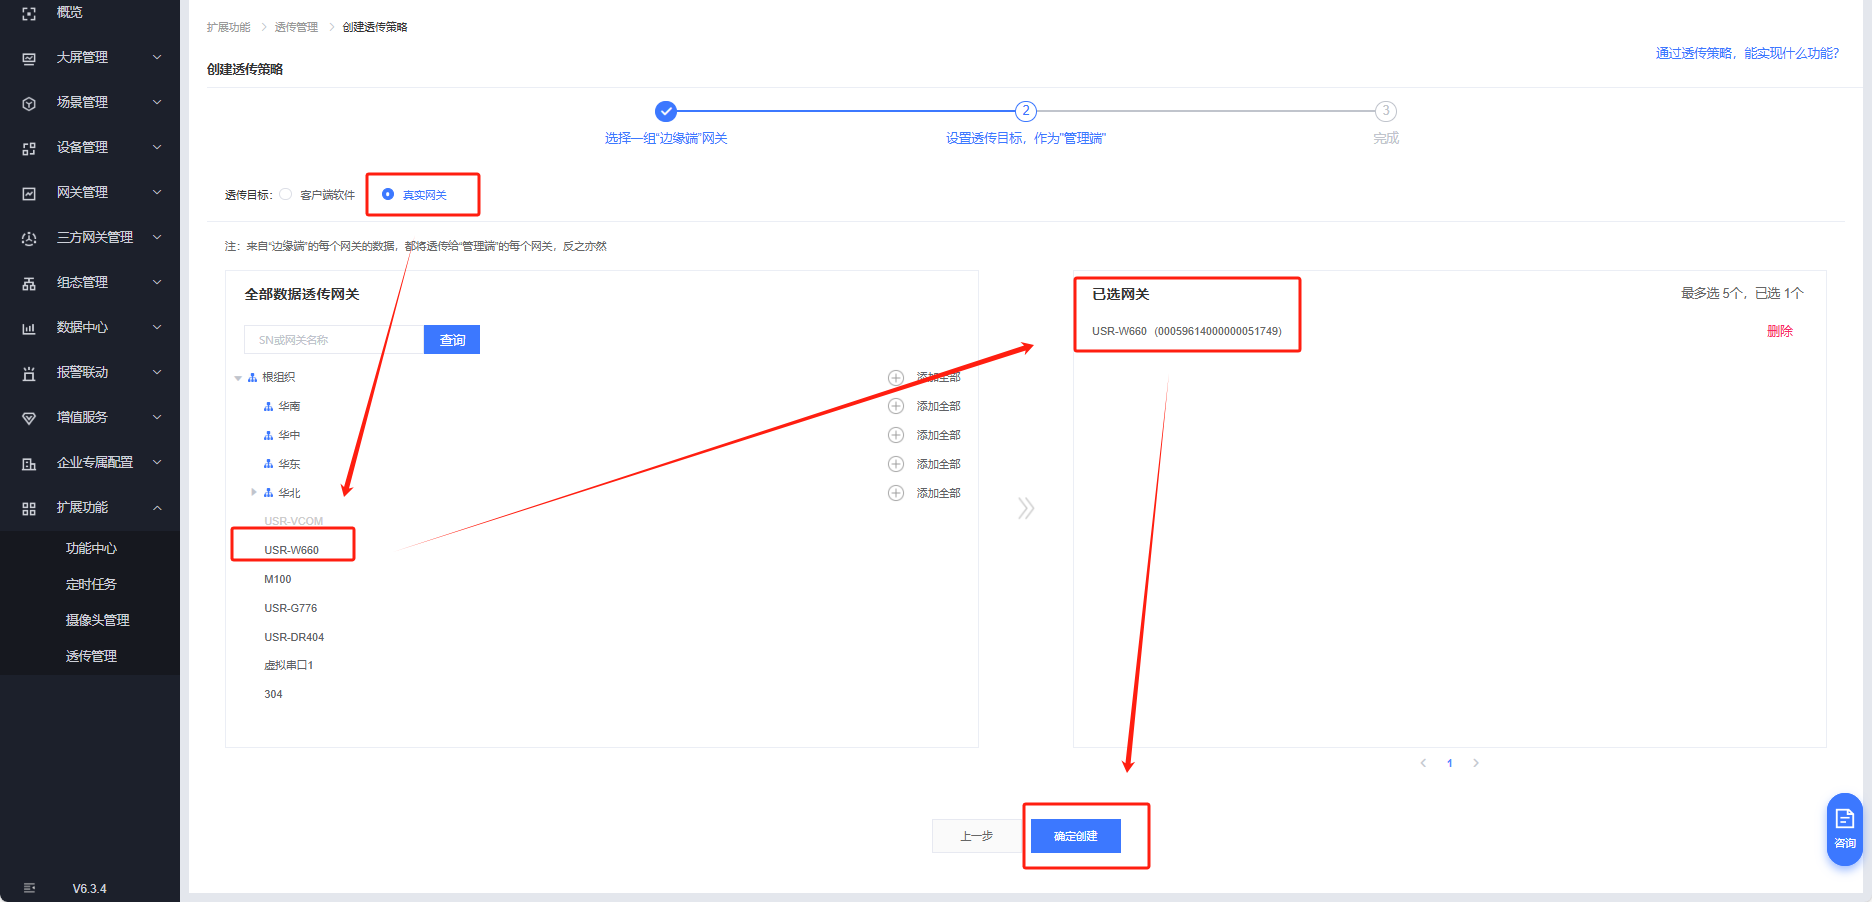
Task: Click plus icon to add all 华中
Action: coord(896,435)
